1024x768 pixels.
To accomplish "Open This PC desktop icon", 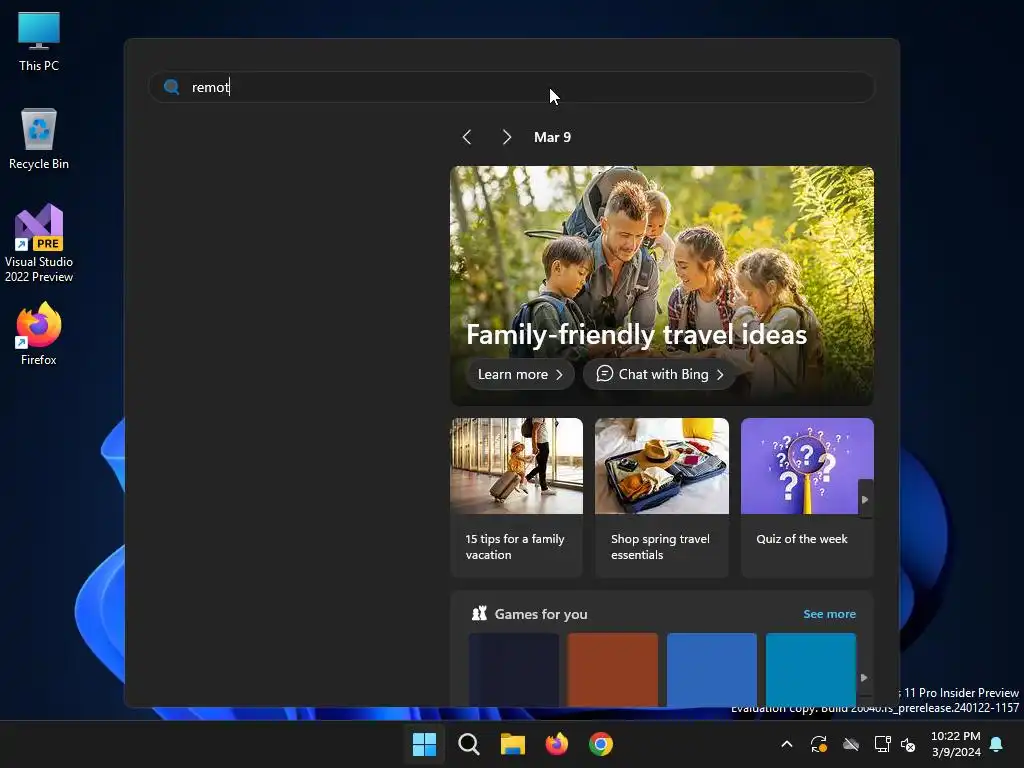I will pyautogui.click(x=39, y=42).
